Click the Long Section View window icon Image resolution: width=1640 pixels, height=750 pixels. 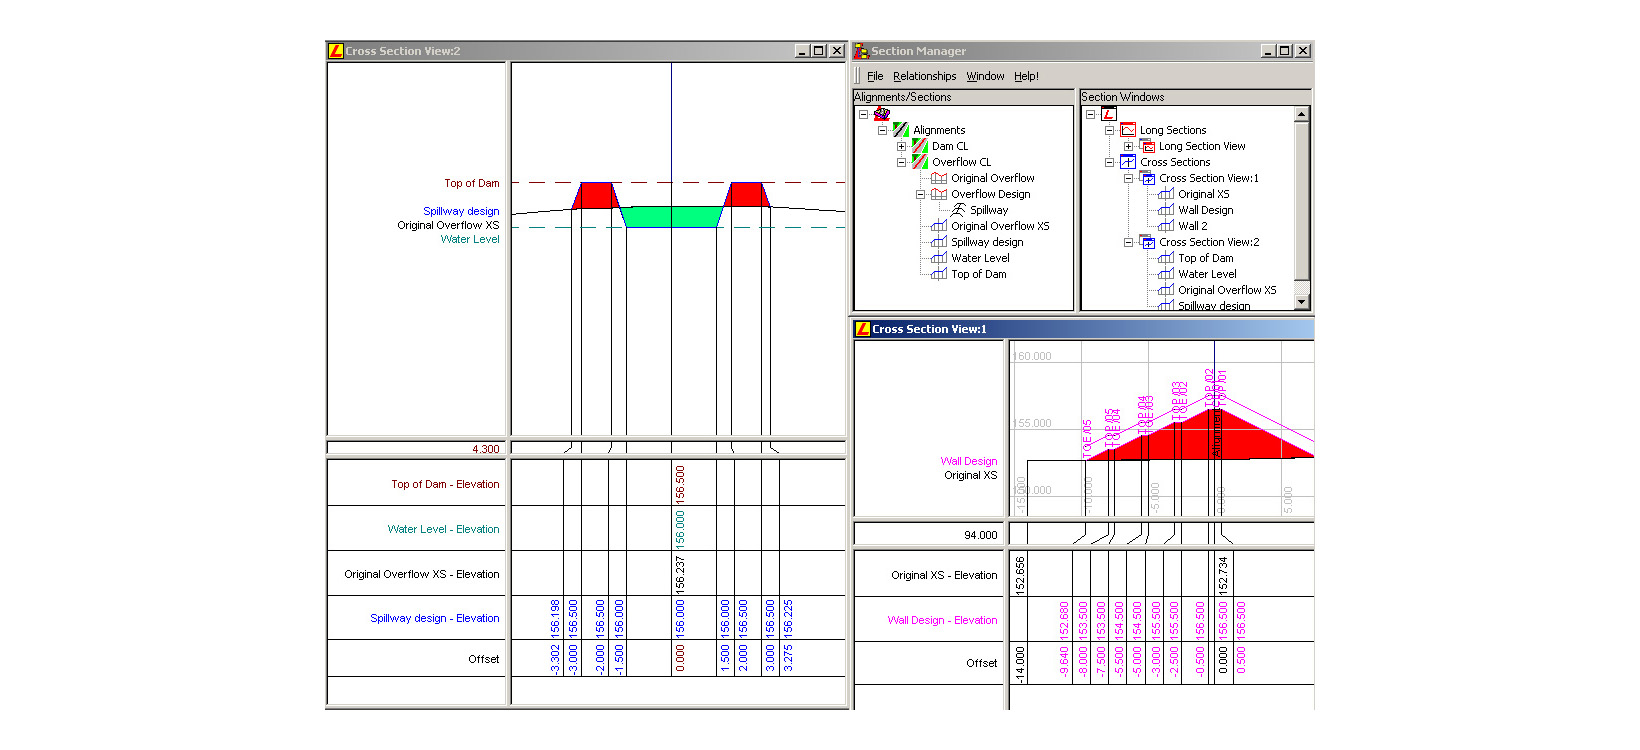[1148, 146]
